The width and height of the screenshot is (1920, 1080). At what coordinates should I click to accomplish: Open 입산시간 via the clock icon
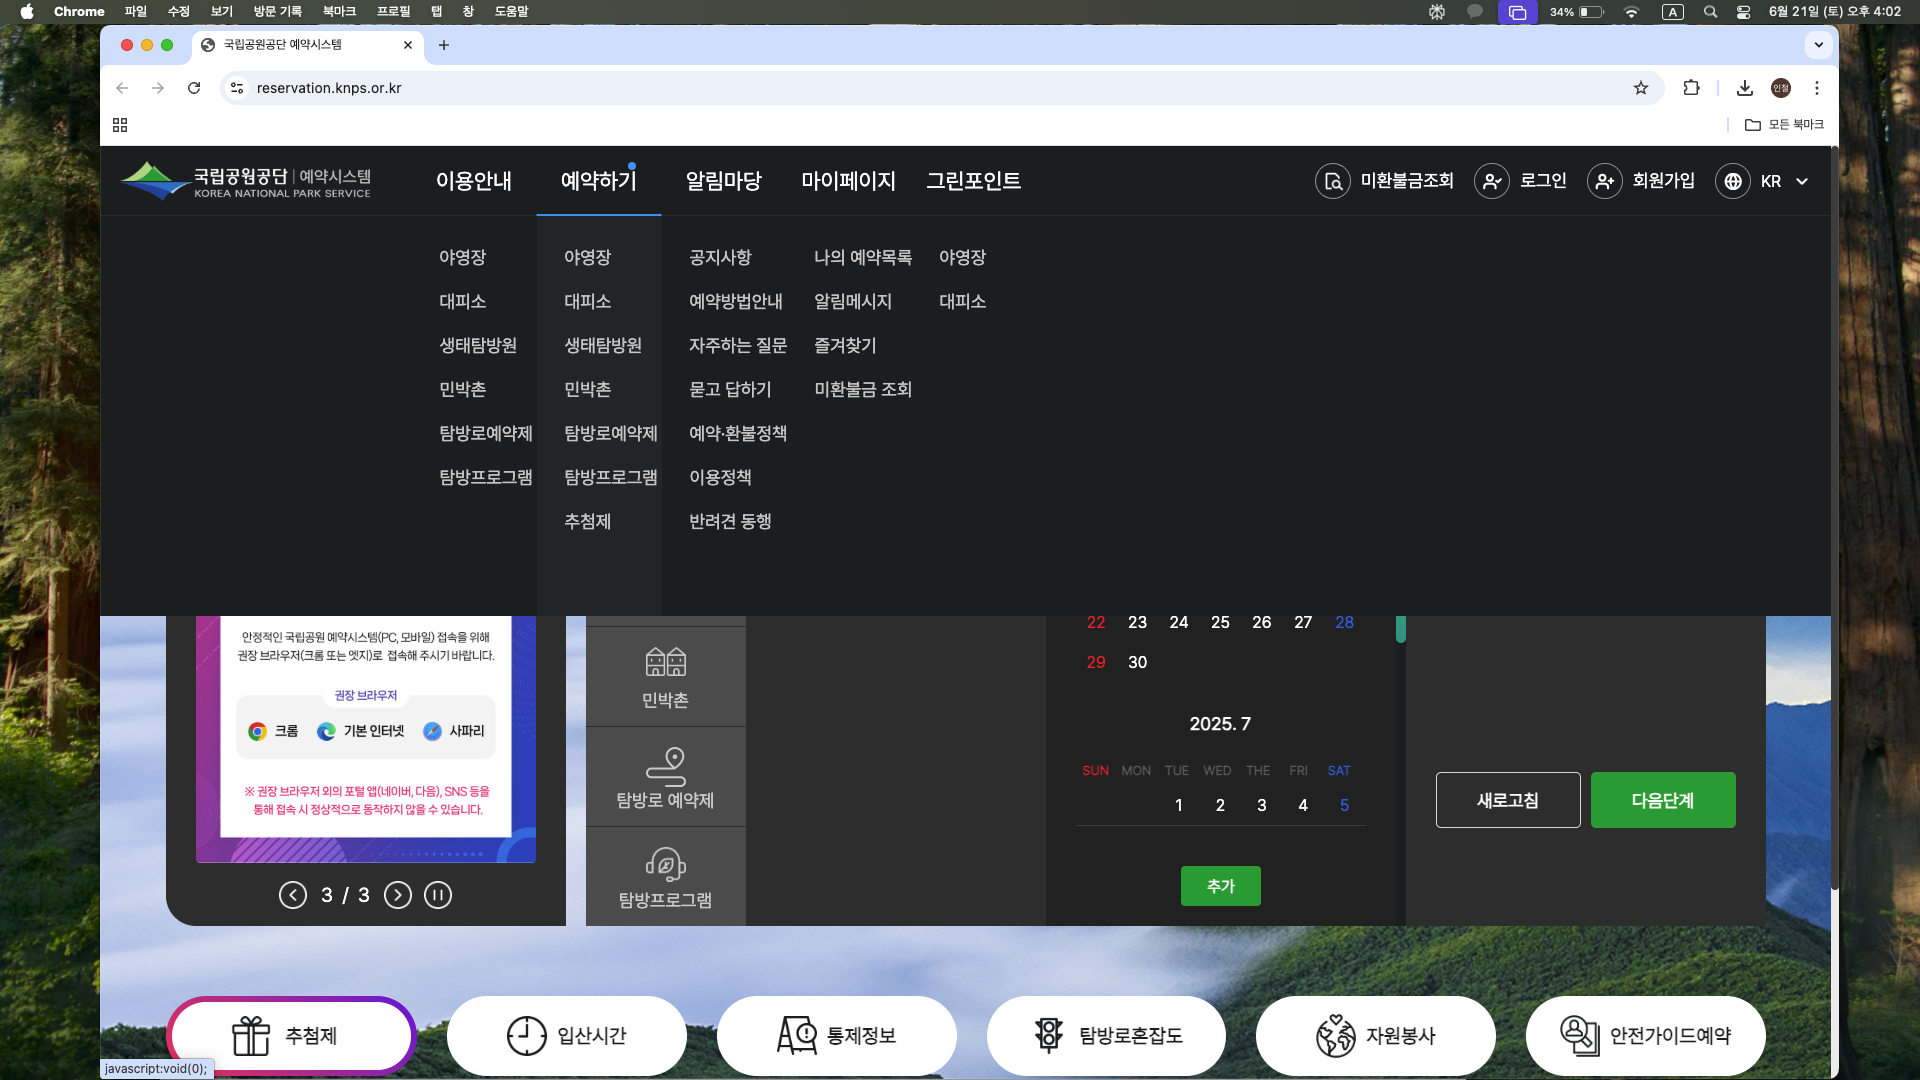[x=527, y=1035]
